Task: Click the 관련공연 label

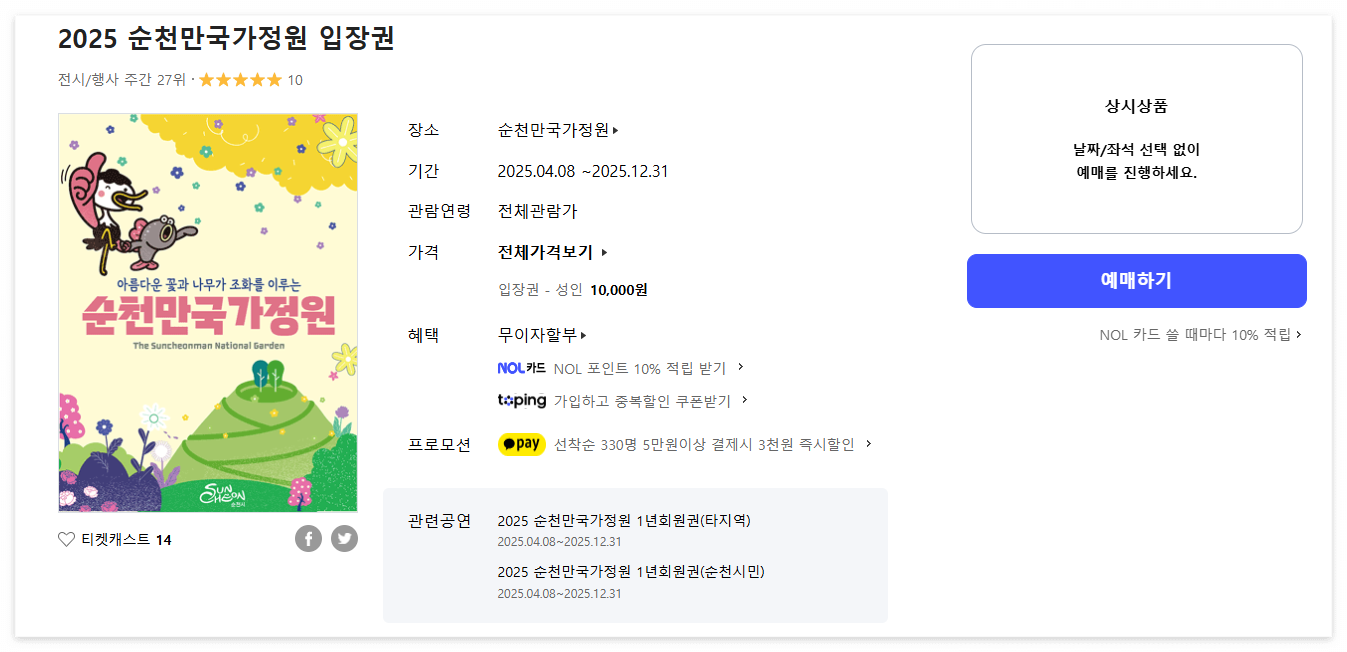Action: point(439,521)
